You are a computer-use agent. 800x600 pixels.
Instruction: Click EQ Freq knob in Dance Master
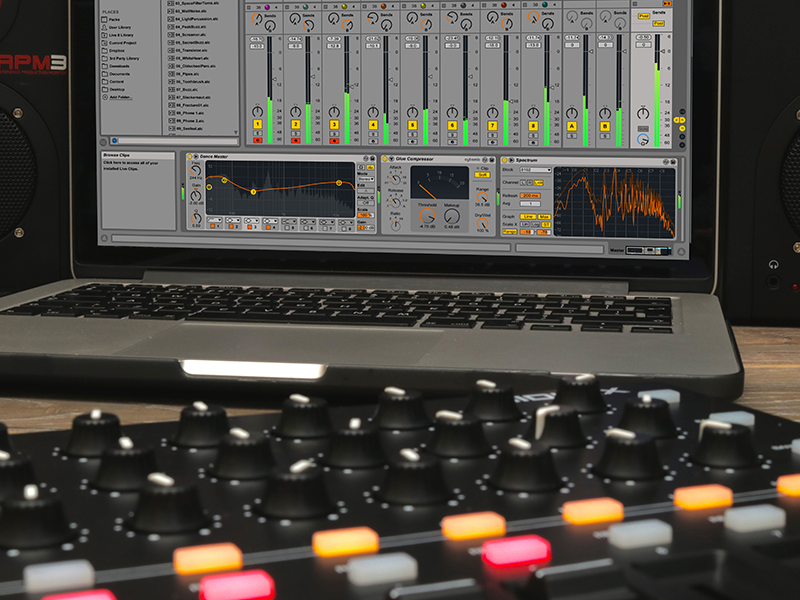(x=195, y=171)
